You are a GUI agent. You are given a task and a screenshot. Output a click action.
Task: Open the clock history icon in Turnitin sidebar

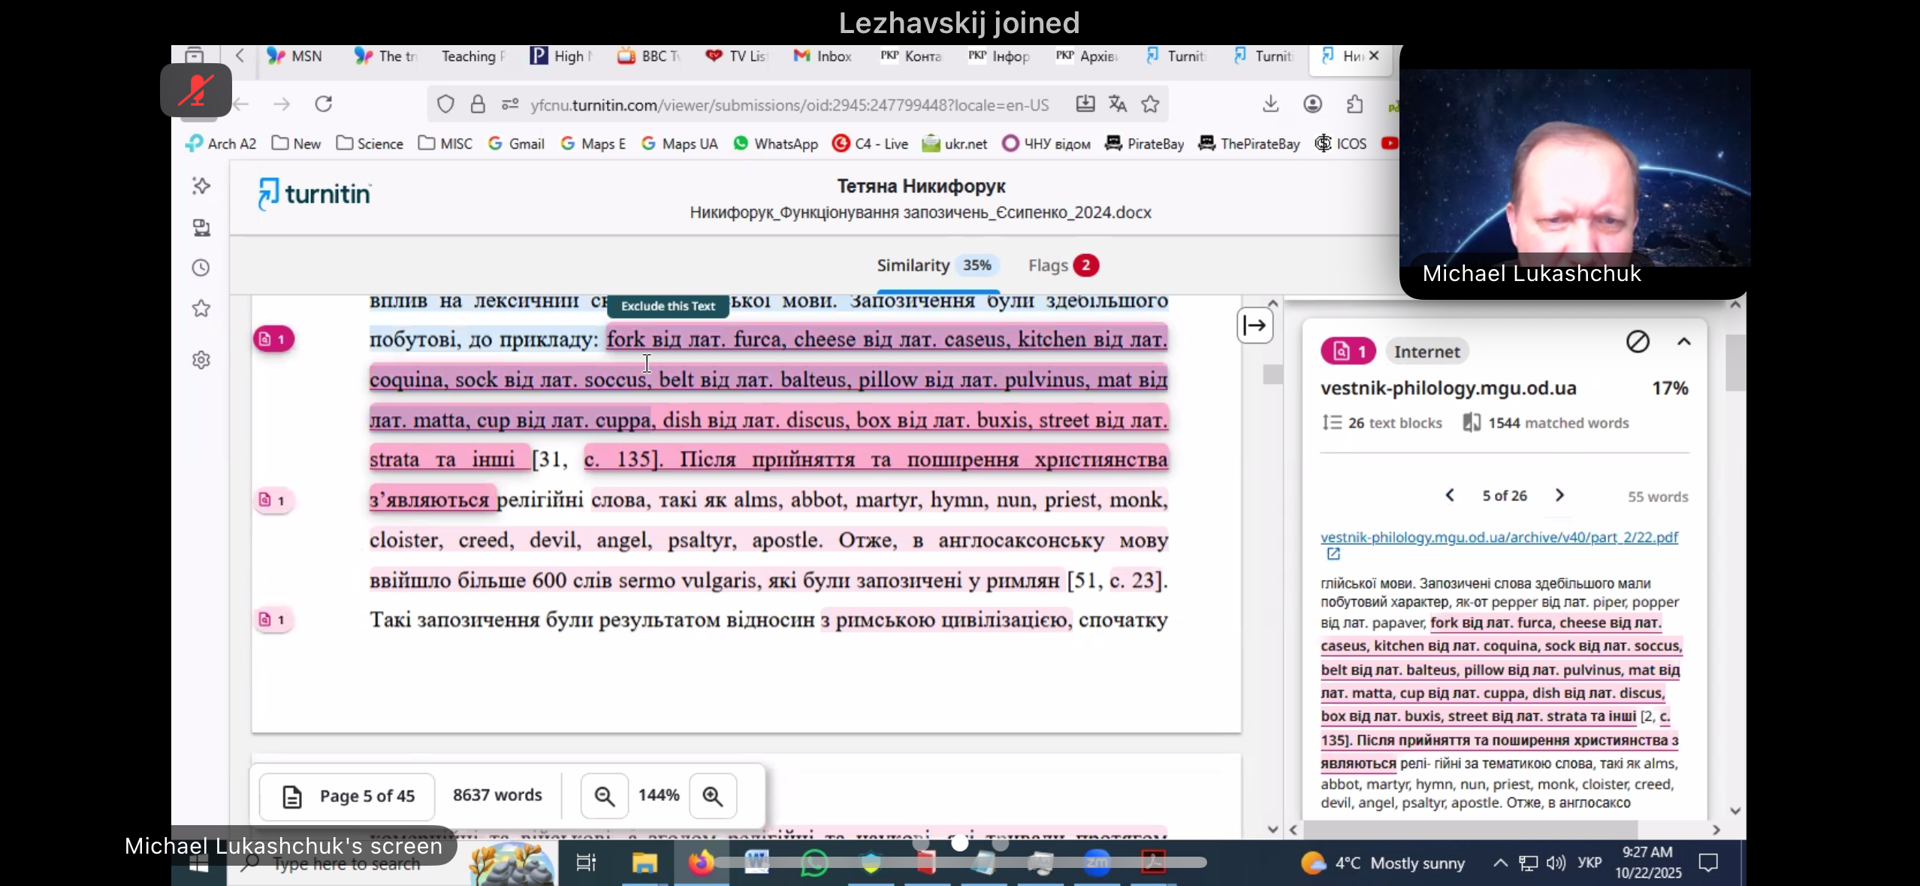click(x=201, y=268)
